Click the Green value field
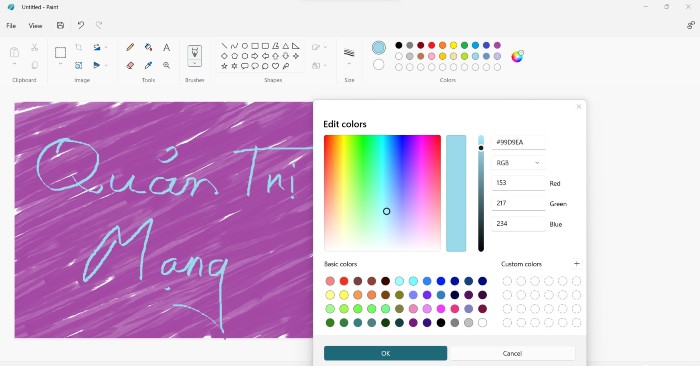The width and height of the screenshot is (700, 366). 518,204
